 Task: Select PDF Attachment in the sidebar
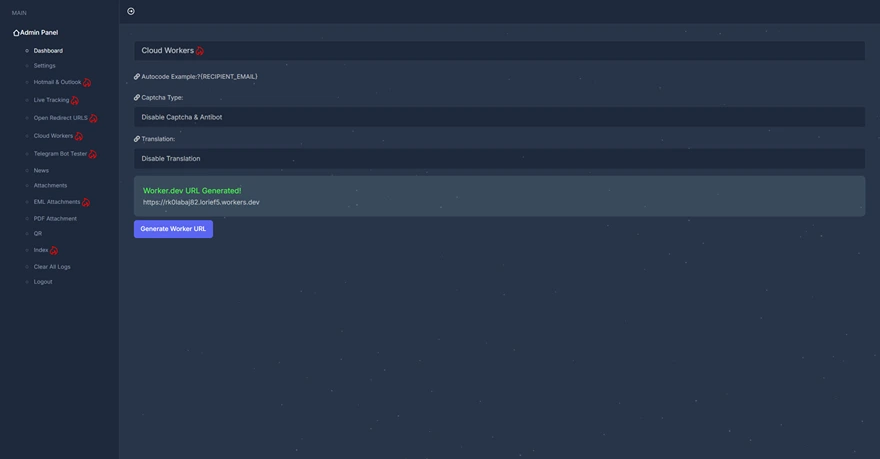pos(55,219)
